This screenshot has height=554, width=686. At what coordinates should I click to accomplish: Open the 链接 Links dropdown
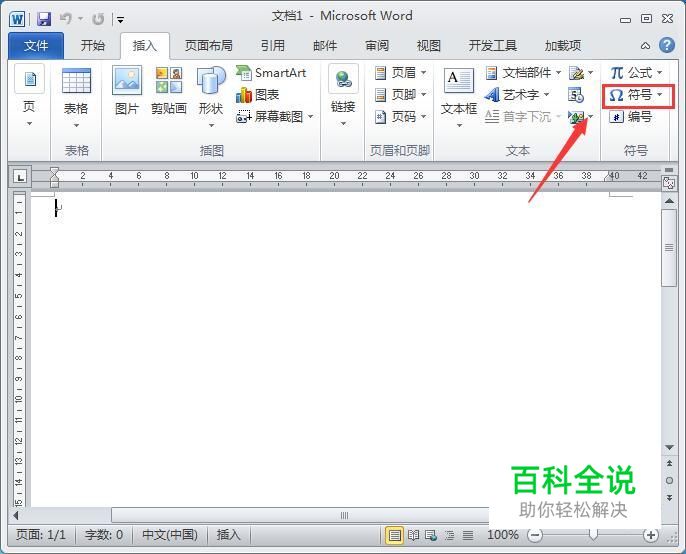[x=343, y=95]
